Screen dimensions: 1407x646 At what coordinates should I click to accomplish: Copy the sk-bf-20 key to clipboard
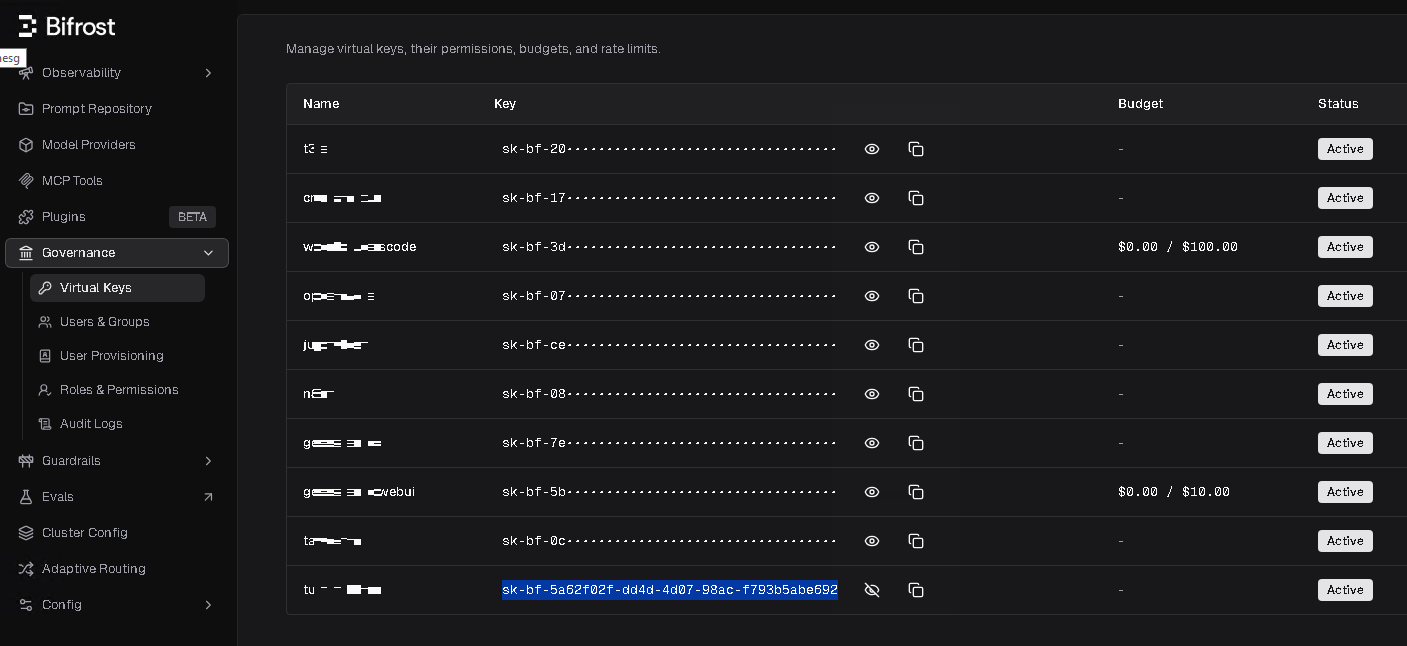click(x=915, y=149)
